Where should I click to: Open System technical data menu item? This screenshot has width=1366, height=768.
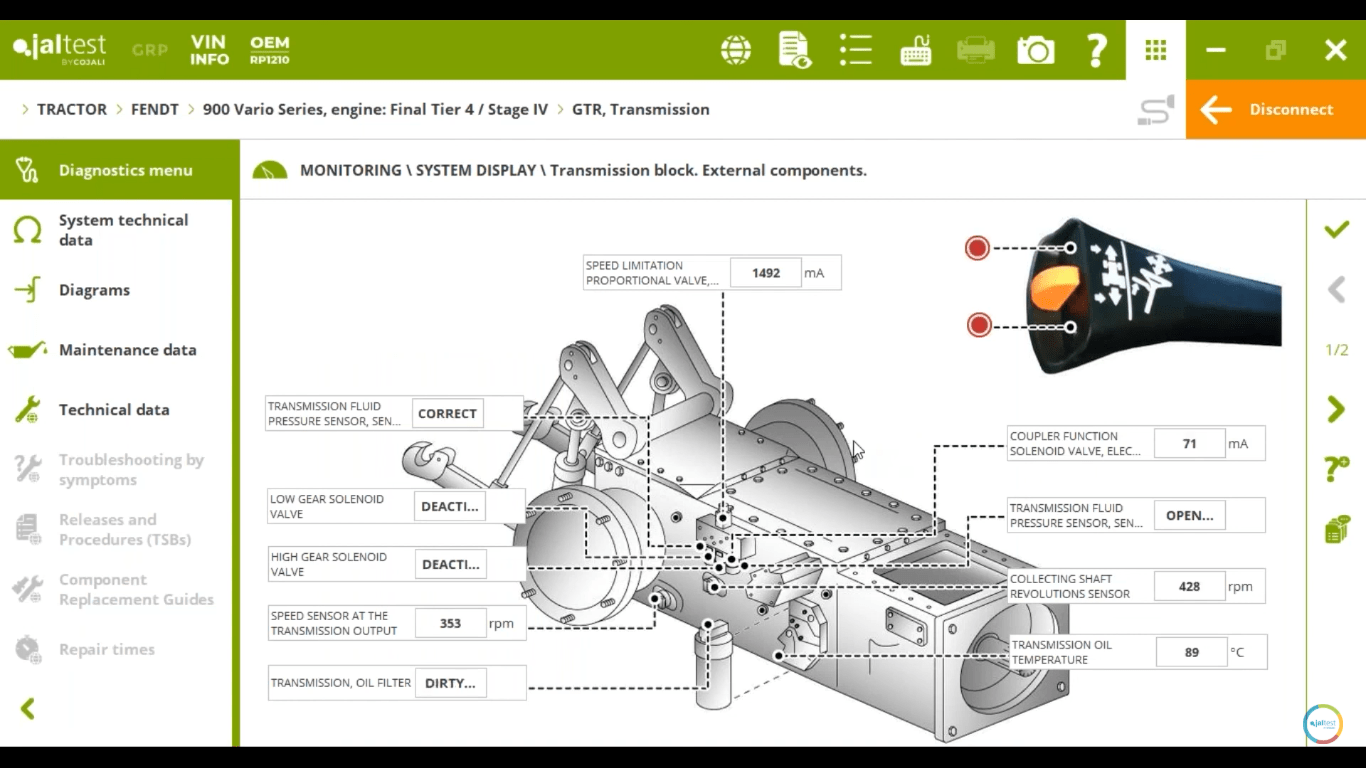123,230
